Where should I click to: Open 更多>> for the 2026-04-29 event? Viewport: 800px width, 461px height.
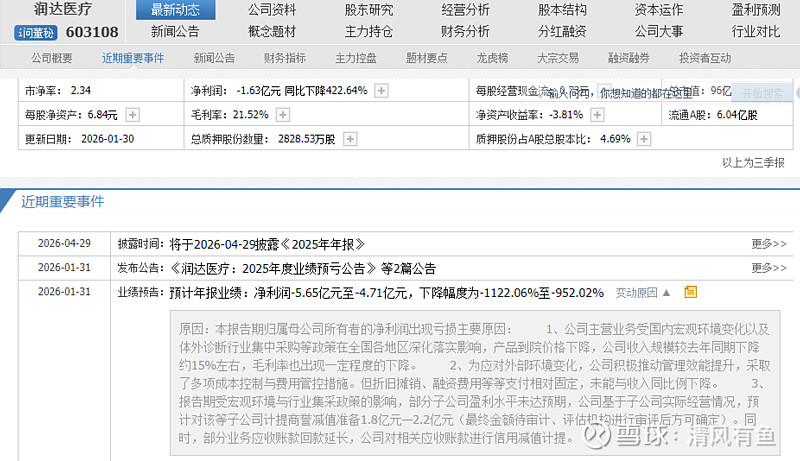769,244
